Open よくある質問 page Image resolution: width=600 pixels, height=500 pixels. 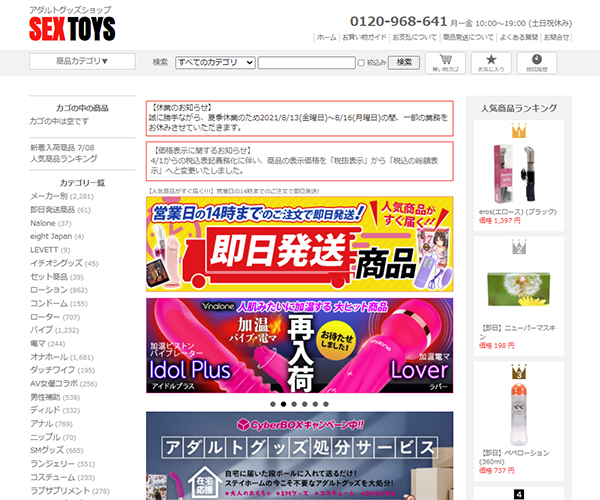[x=519, y=37]
